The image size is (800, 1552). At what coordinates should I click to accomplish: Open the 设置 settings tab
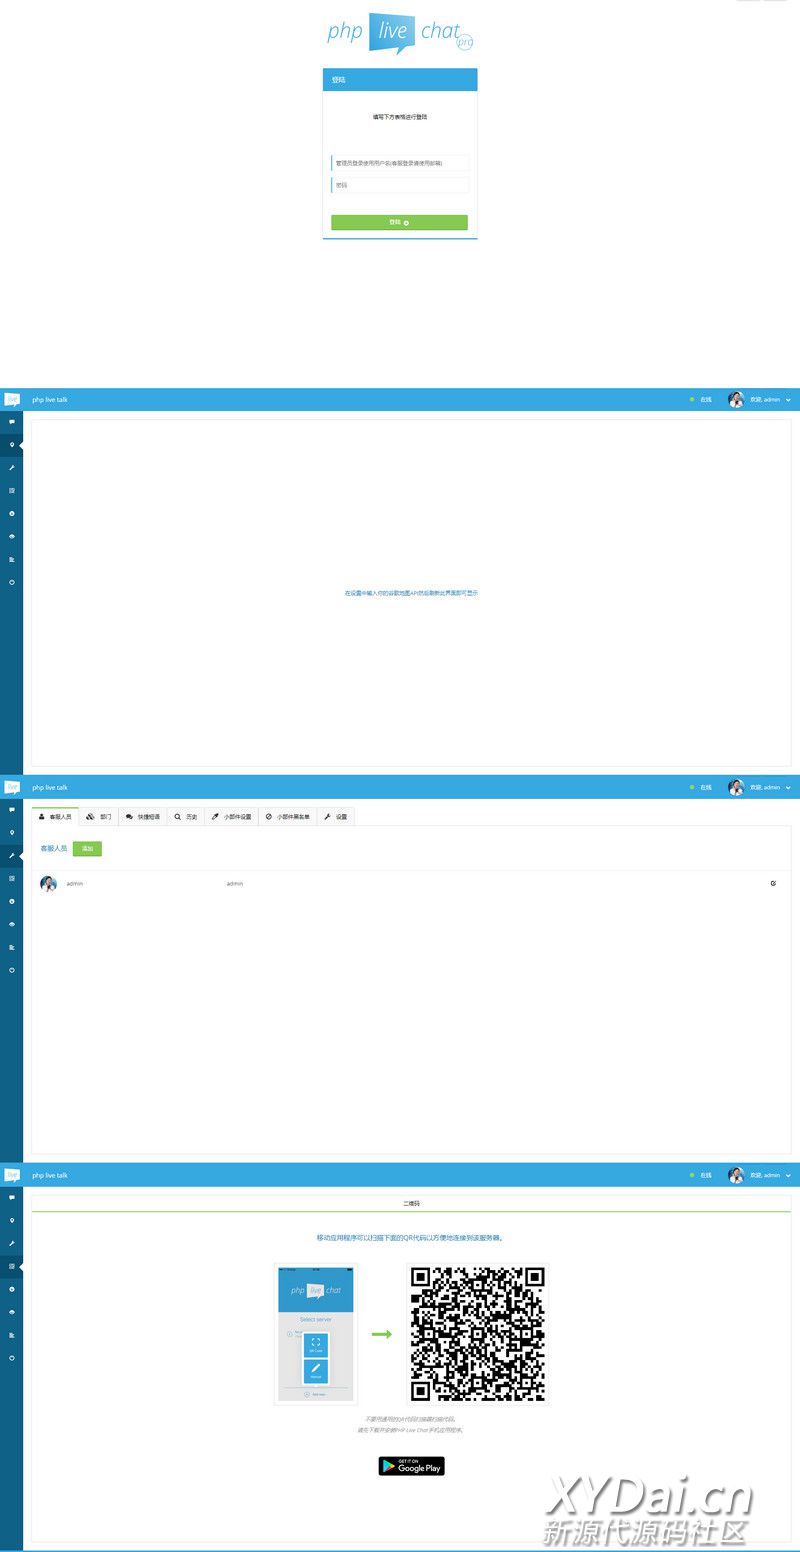pyautogui.click(x=336, y=817)
